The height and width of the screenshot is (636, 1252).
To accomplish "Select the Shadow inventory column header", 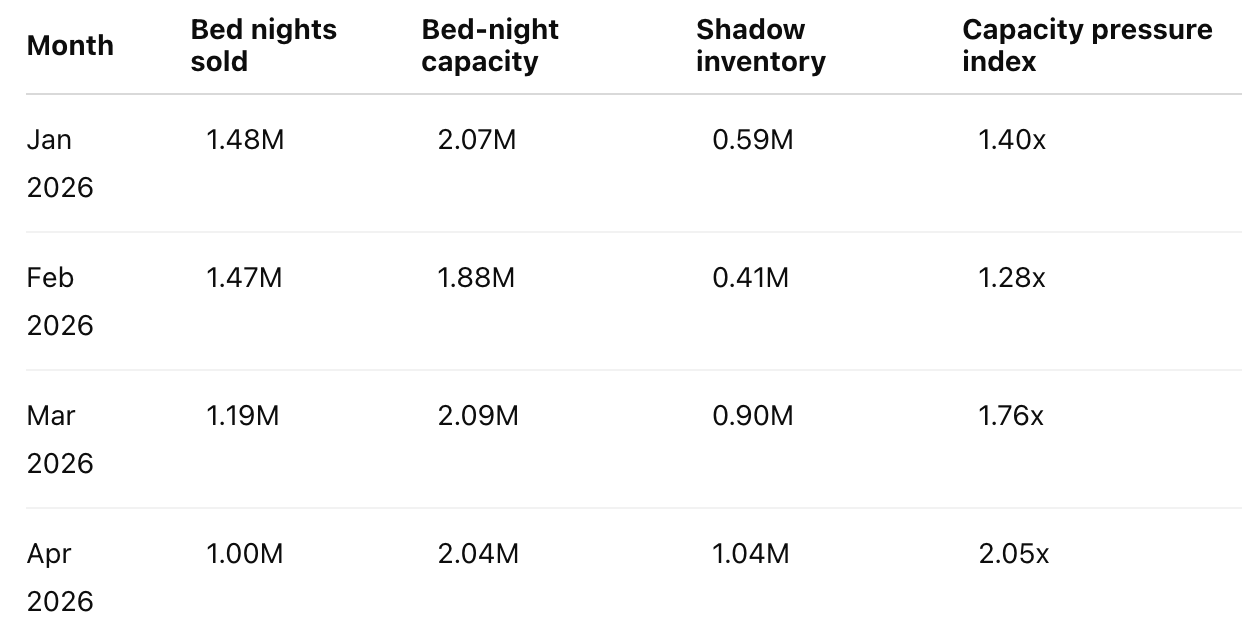I will [761, 46].
